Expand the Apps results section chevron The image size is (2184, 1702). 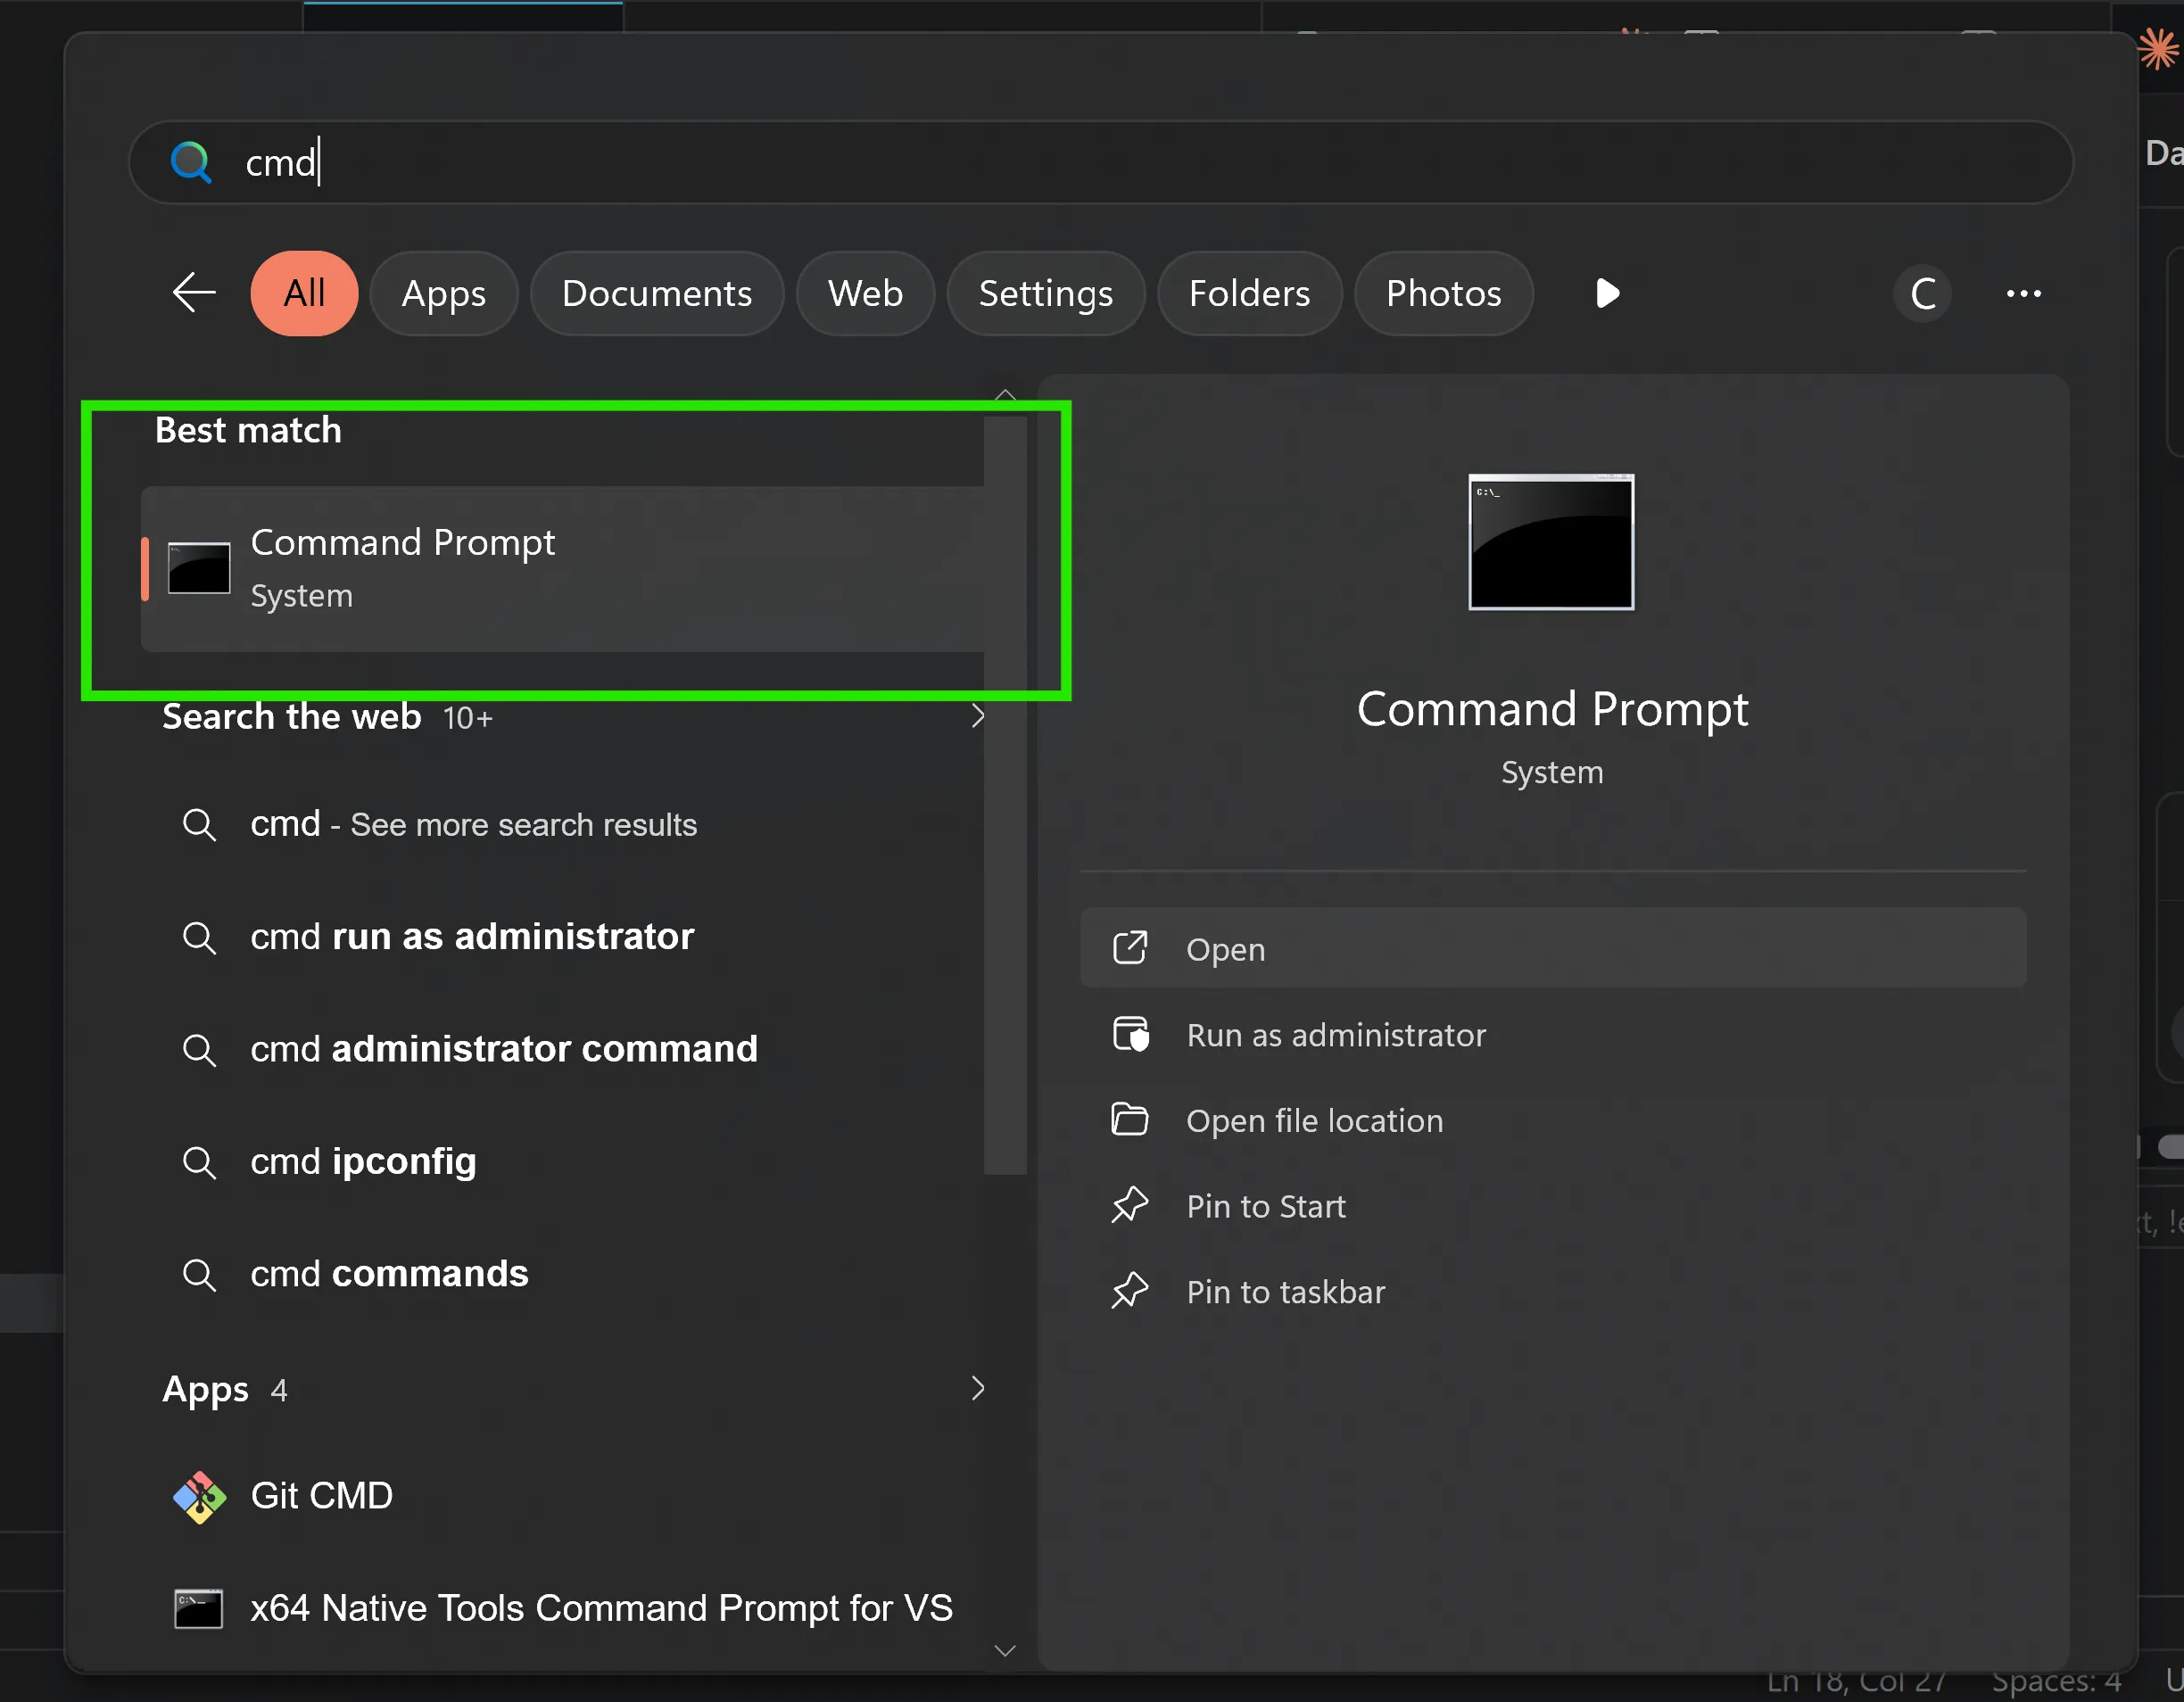tap(978, 1388)
